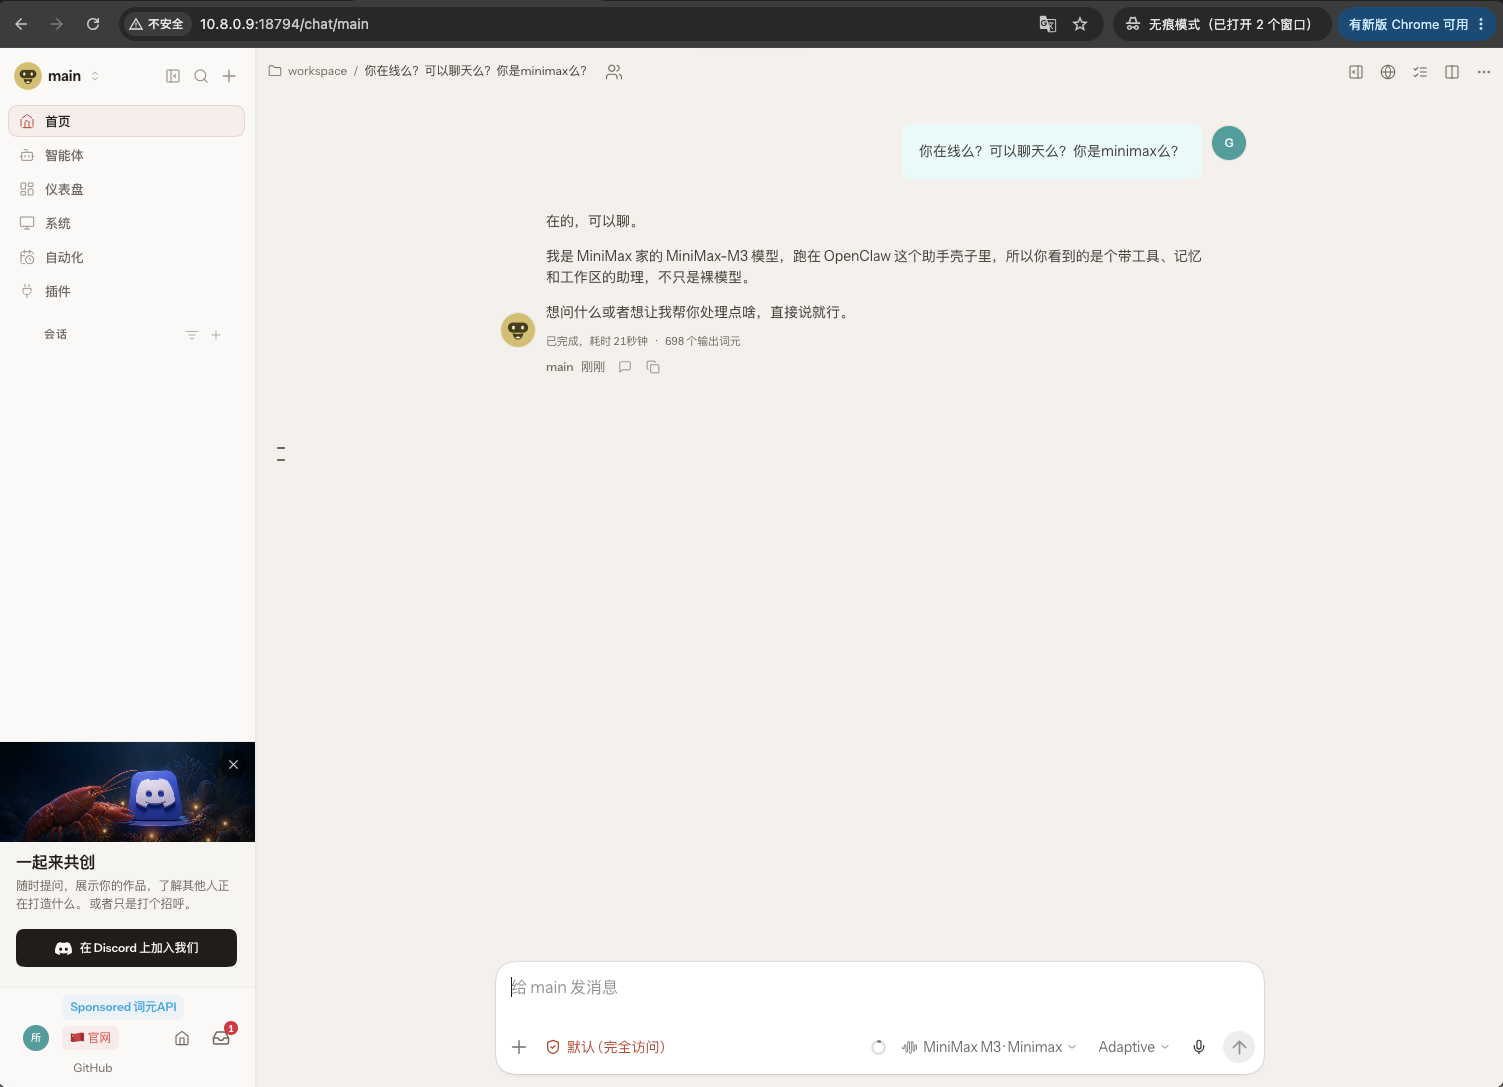Open 仪表盘 in the sidebar
This screenshot has width=1503, height=1087.
click(126, 189)
